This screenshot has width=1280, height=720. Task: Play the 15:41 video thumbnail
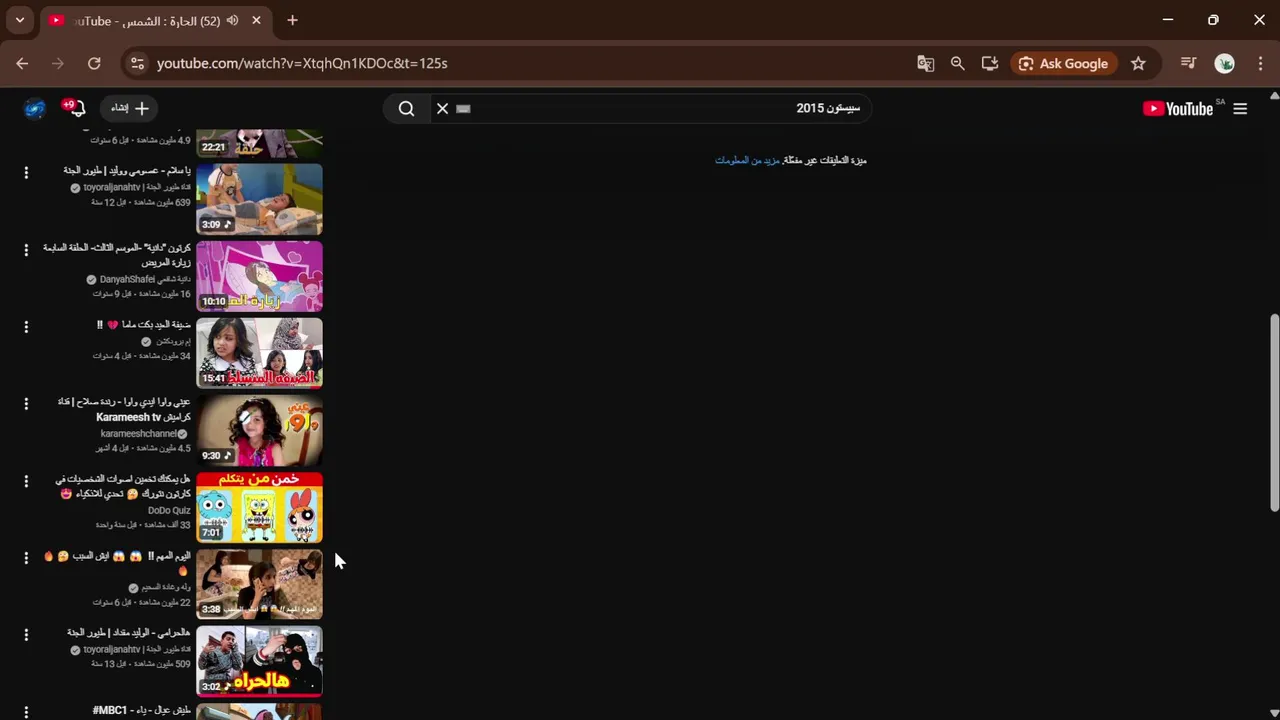click(x=259, y=353)
